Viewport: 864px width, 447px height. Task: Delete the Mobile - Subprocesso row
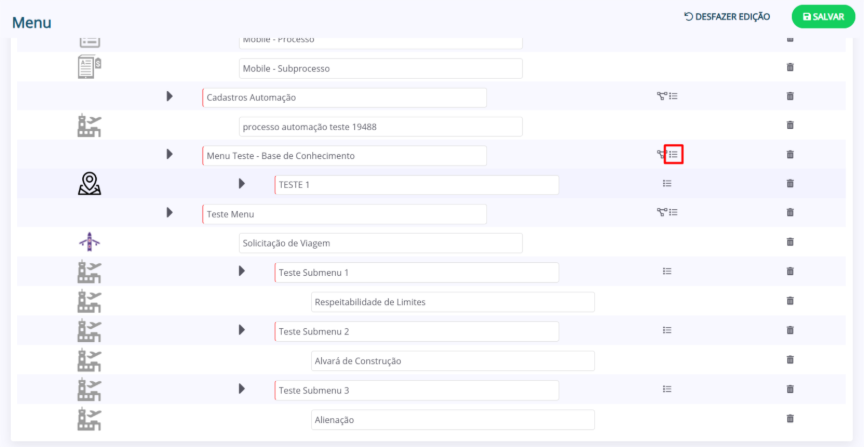(790, 67)
